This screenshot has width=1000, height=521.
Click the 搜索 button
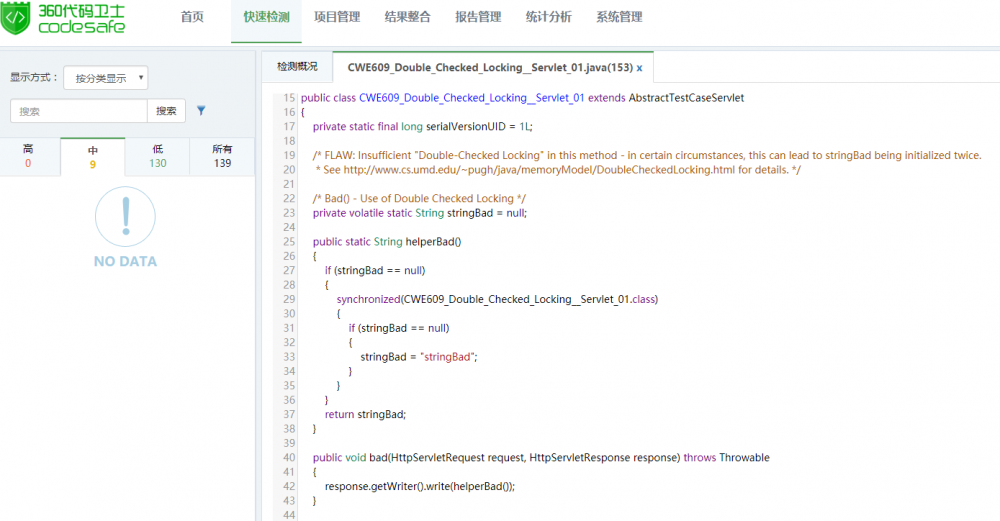coord(166,111)
